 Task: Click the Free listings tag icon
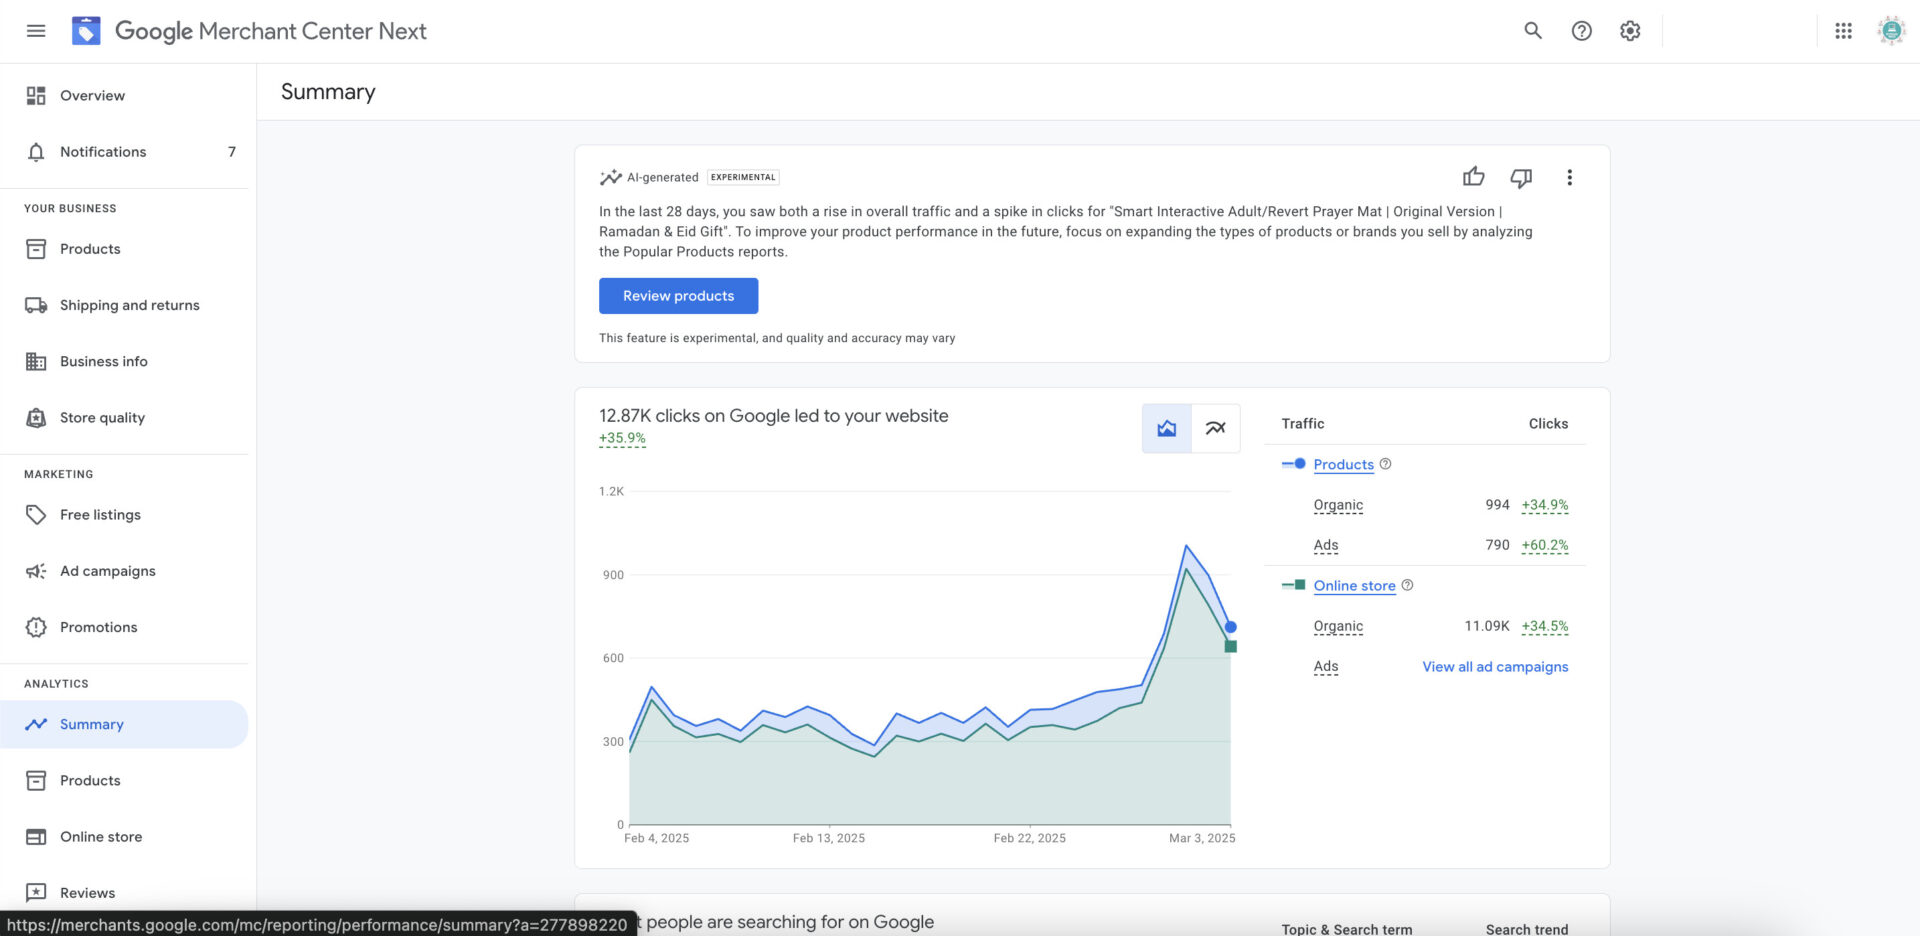coord(36,514)
